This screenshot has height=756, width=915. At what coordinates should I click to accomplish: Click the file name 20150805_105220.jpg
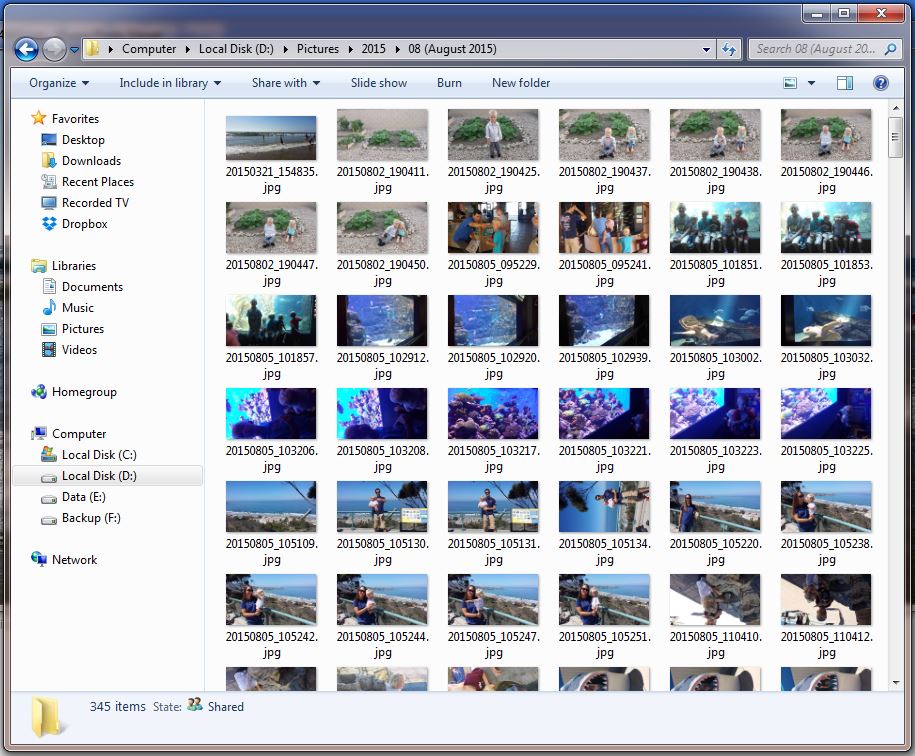[x=715, y=551]
